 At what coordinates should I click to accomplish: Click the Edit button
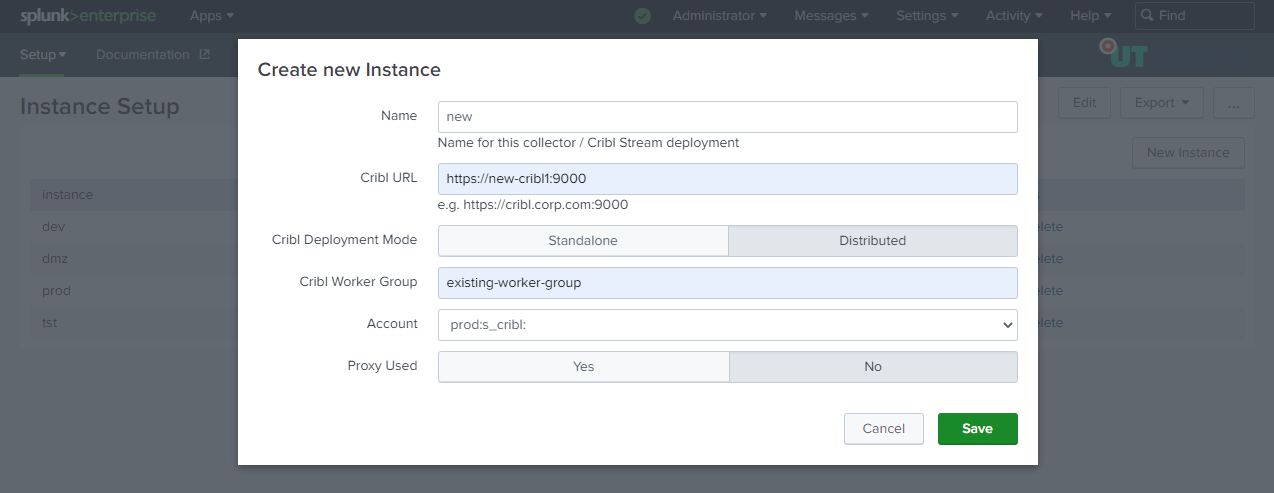(x=1084, y=103)
